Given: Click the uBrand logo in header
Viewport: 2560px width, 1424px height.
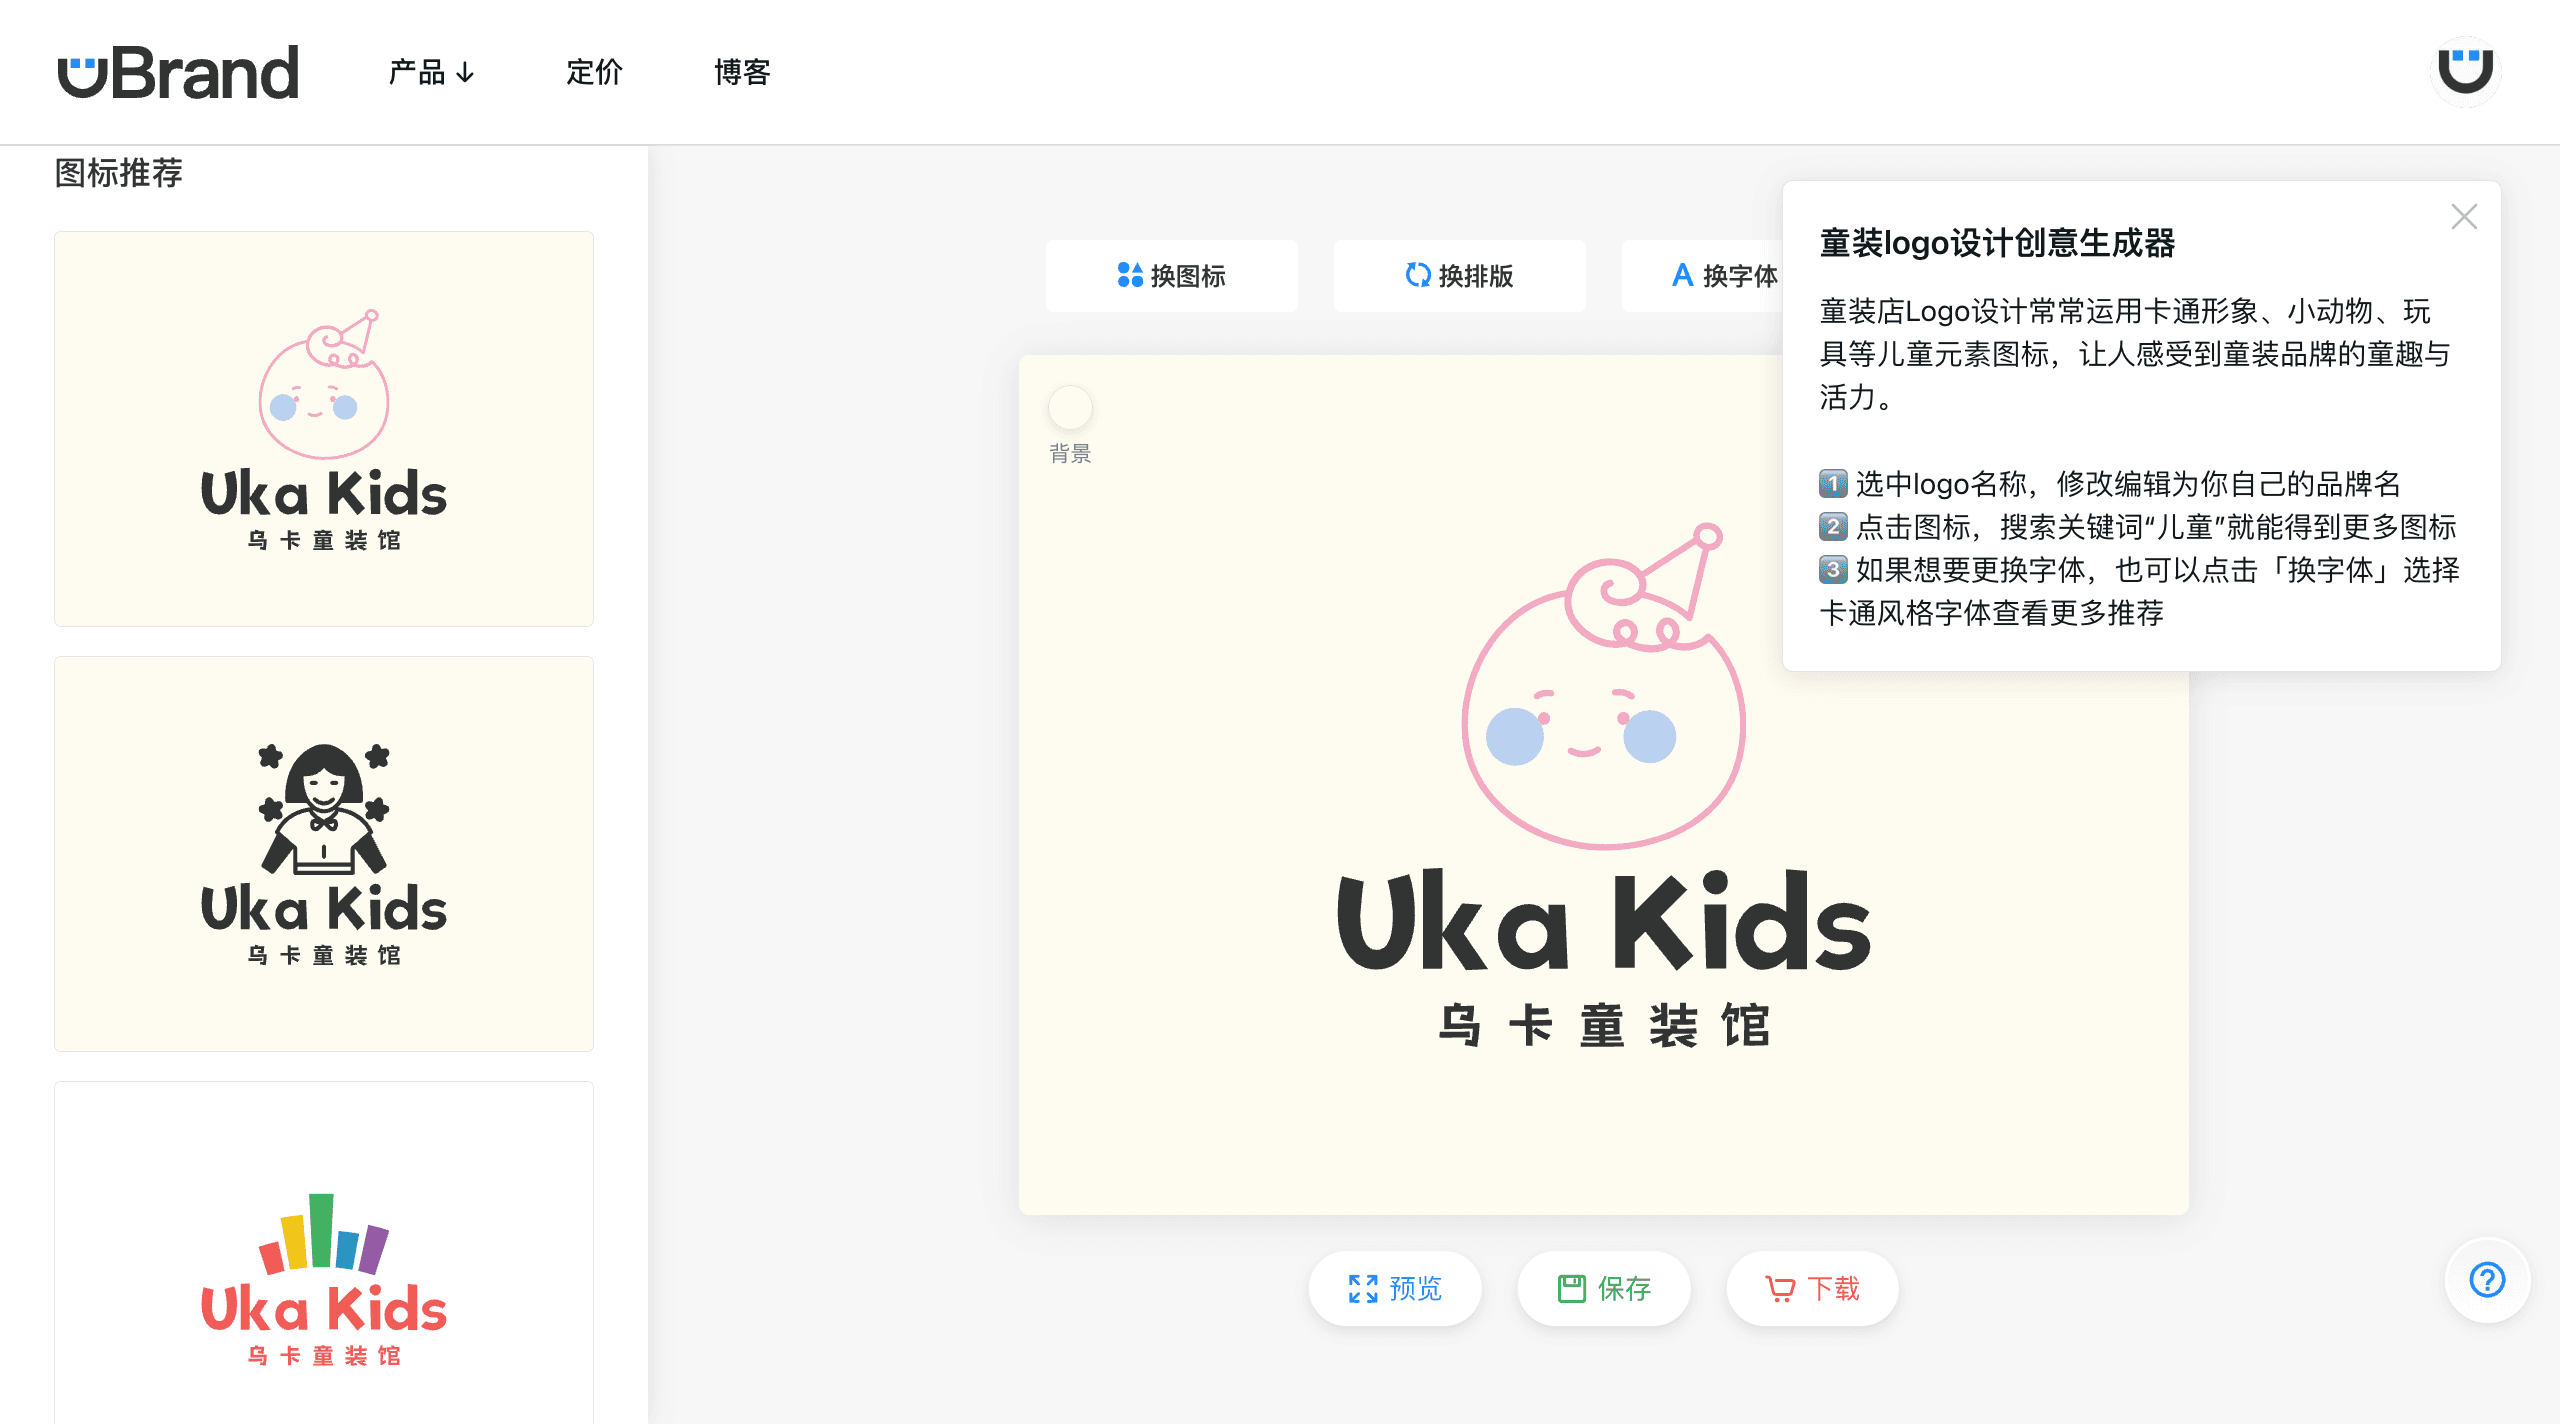Looking at the screenshot, I should click(178, 72).
